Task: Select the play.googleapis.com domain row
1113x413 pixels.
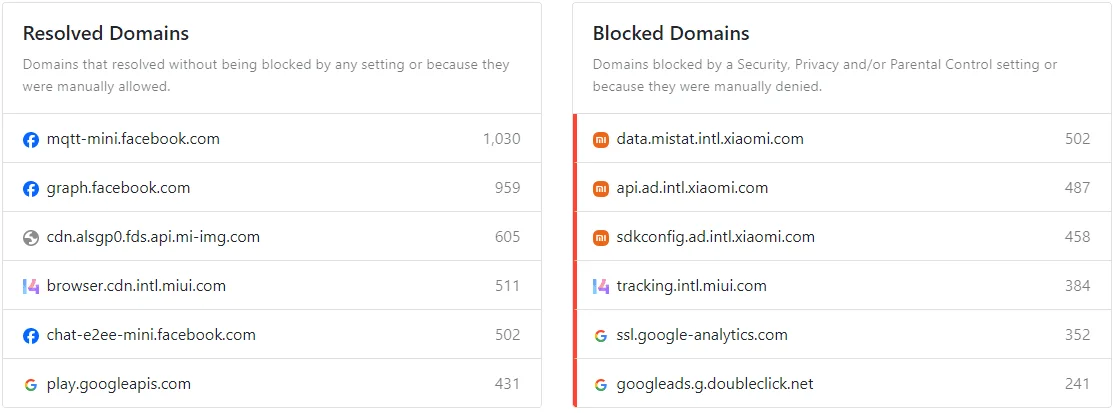Action: (272, 383)
